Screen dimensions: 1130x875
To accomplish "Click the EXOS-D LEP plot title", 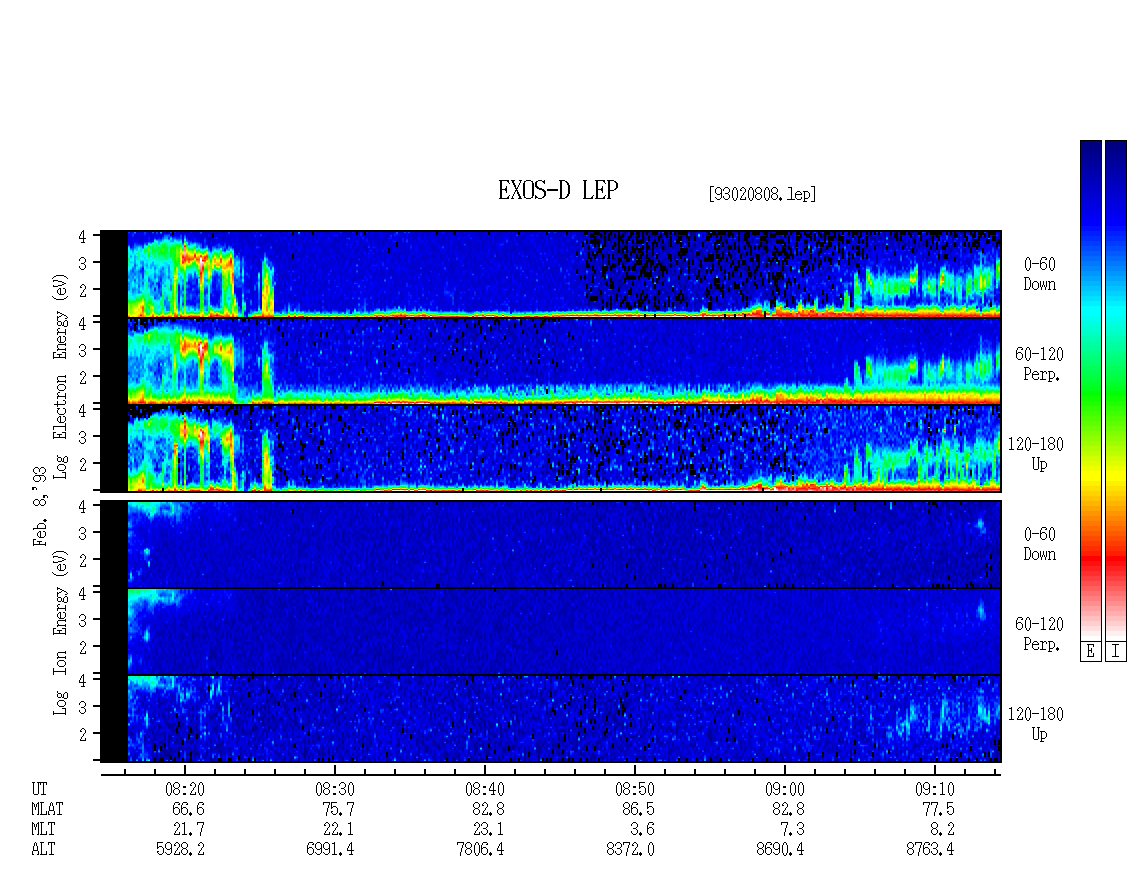I will tap(558, 190).
